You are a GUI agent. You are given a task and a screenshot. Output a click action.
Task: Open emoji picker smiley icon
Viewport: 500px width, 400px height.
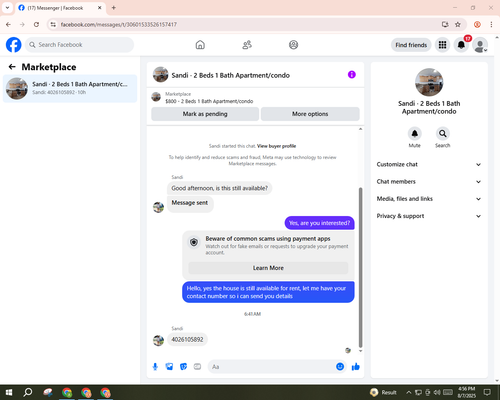340,367
